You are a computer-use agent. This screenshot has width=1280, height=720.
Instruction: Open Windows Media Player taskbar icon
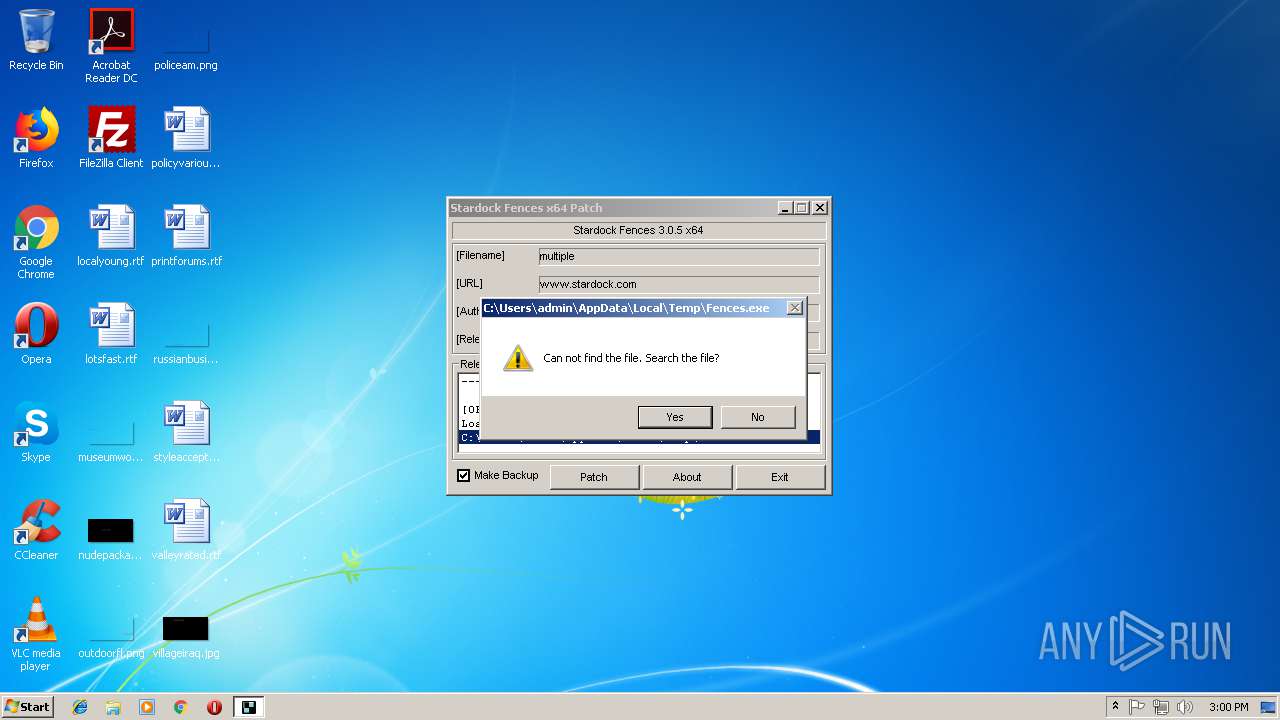pos(147,707)
